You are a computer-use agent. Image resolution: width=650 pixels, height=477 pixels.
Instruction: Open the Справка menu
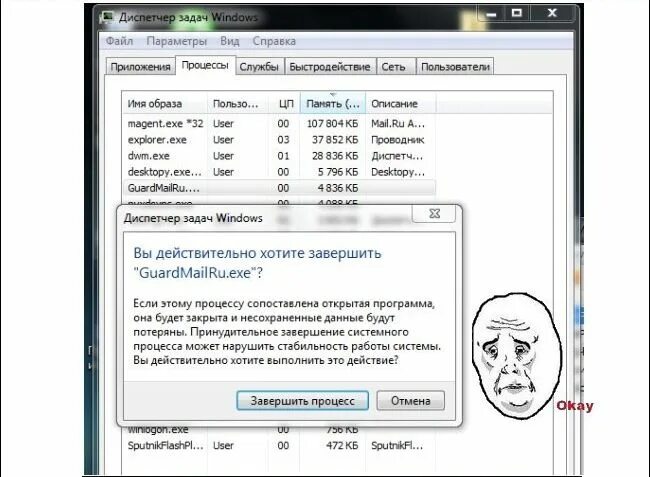tap(274, 41)
